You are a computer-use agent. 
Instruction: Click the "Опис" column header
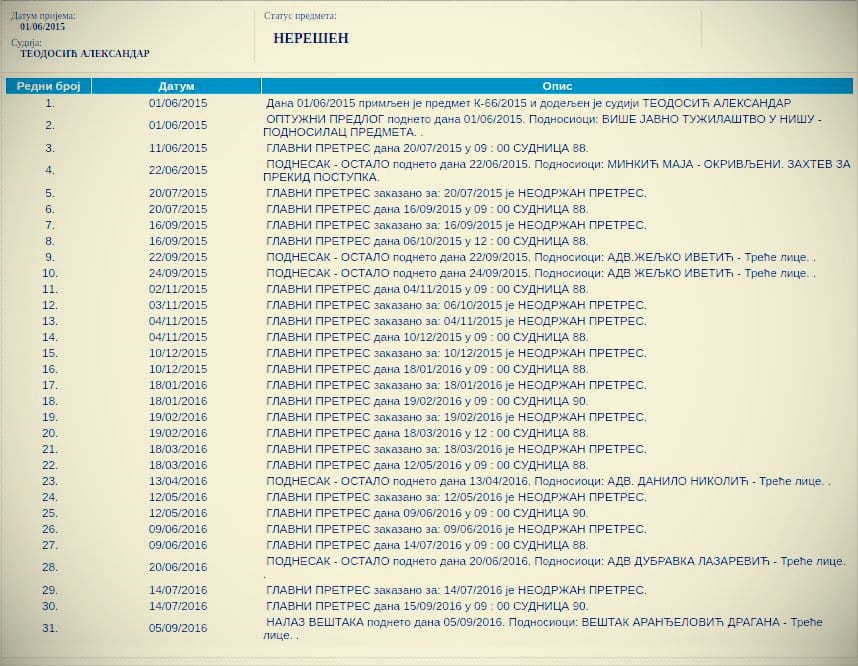[557, 87]
